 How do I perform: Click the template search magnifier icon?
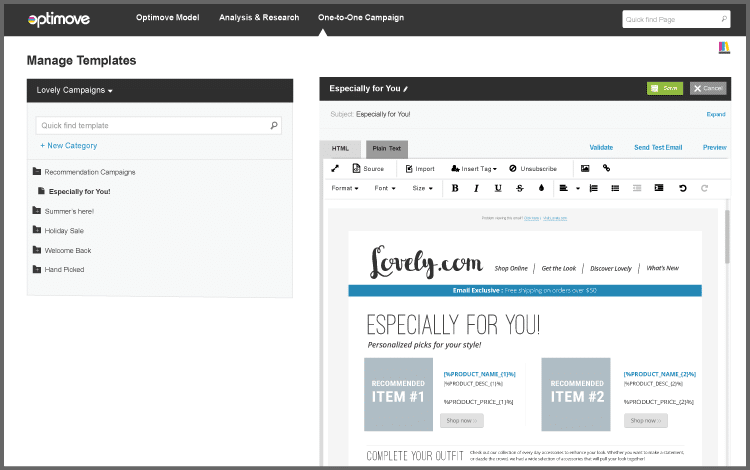tap(274, 125)
